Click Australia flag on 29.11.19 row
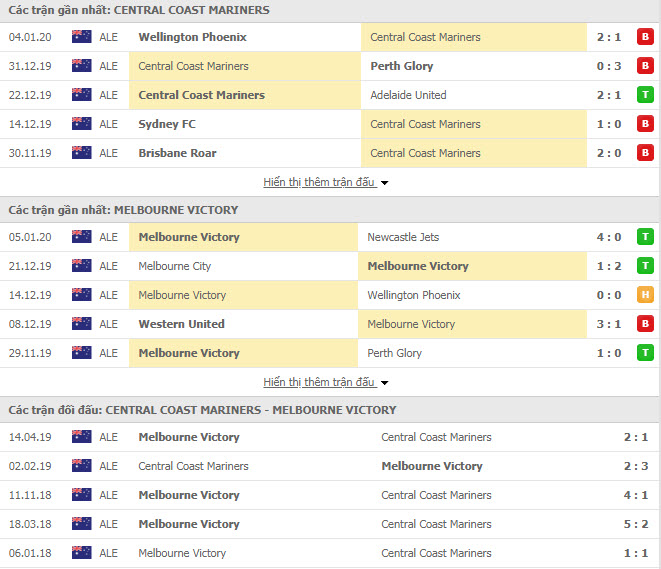Image resolution: width=661 pixels, height=569 pixels. (x=81, y=353)
